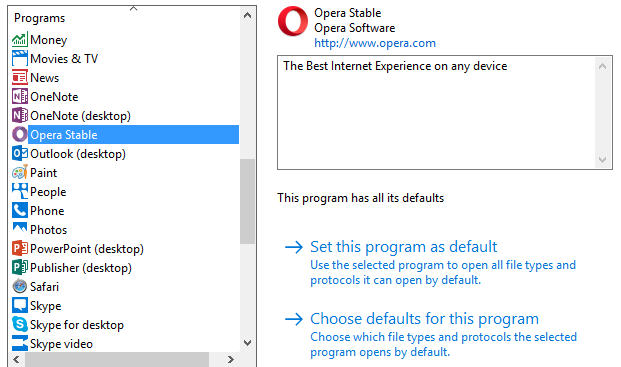Click the PowerPoint (desktop) icon
The height and width of the screenshot is (367, 621).
point(19,249)
